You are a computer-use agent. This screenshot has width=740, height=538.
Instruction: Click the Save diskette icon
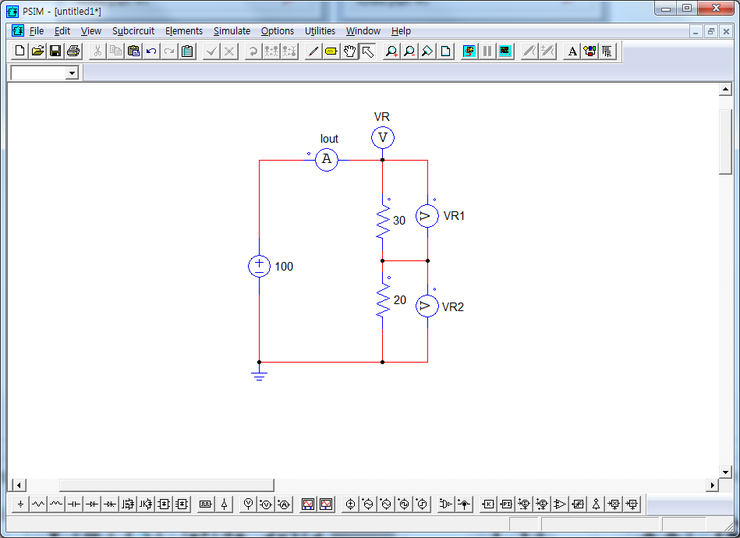tap(55, 51)
